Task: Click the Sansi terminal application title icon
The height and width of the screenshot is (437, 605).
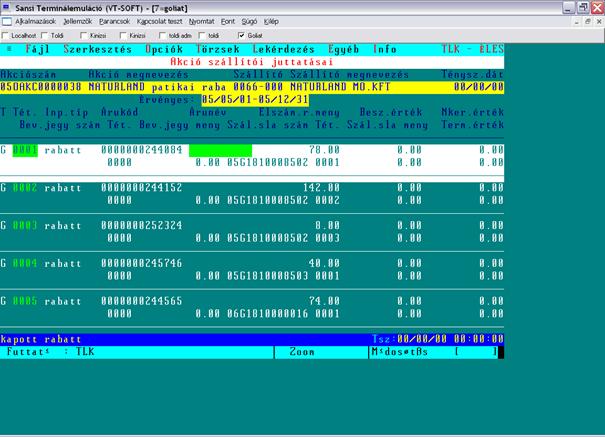Action: pos(7,7)
